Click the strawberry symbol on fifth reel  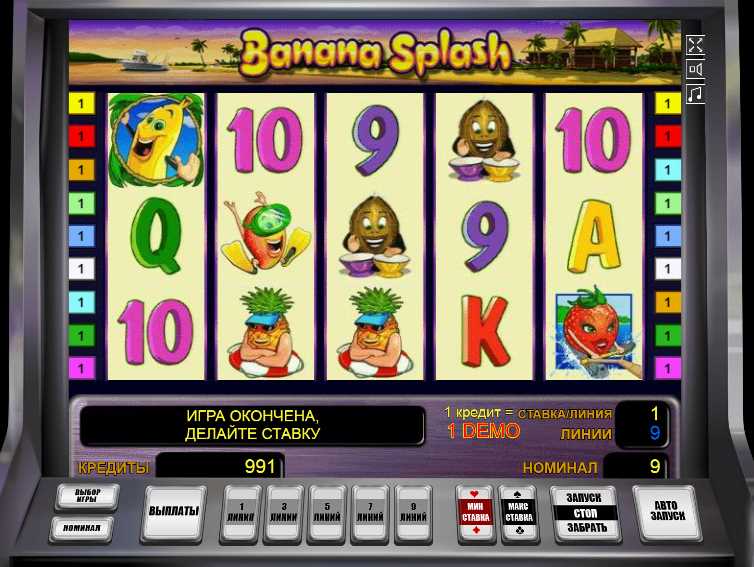point(595,333)
